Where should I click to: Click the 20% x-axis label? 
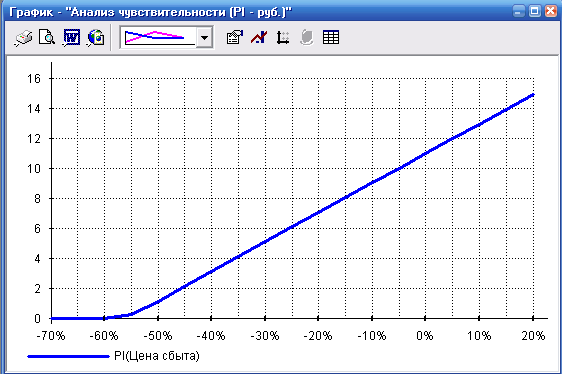[x=533, y=336]
